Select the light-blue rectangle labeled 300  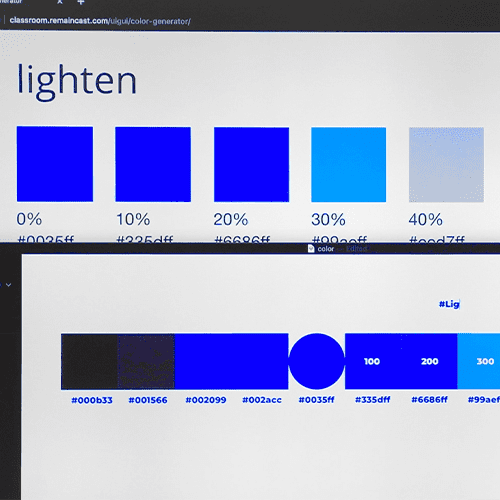(479, 361)
